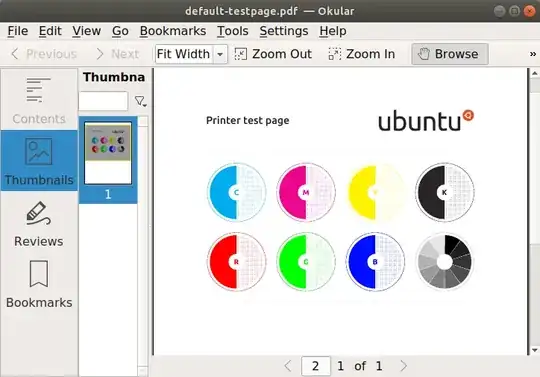The height and width of the screenshot is (377, 540).
Task: Open the Settings menu
Action: click(x=284, y=31)
